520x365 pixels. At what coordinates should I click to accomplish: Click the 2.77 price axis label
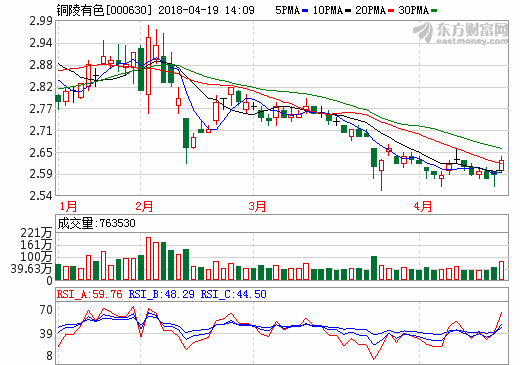pos(41,109)
